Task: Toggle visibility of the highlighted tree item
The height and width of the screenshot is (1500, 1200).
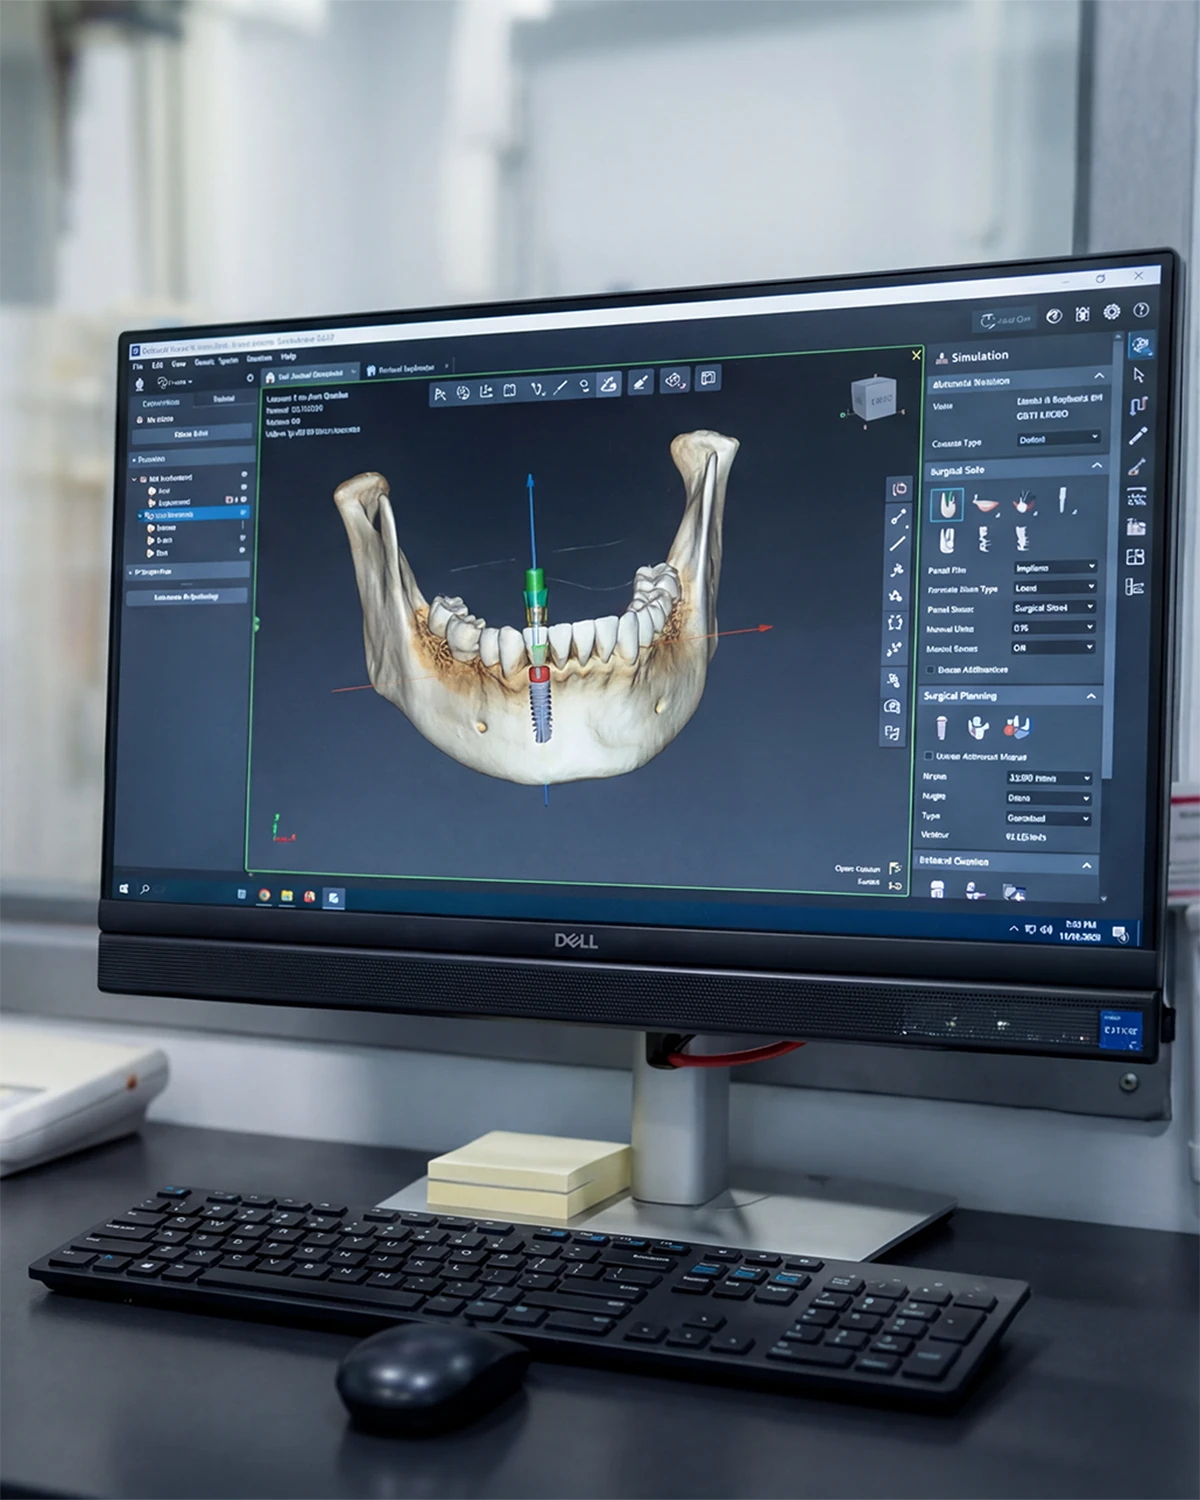Action: 243,514
